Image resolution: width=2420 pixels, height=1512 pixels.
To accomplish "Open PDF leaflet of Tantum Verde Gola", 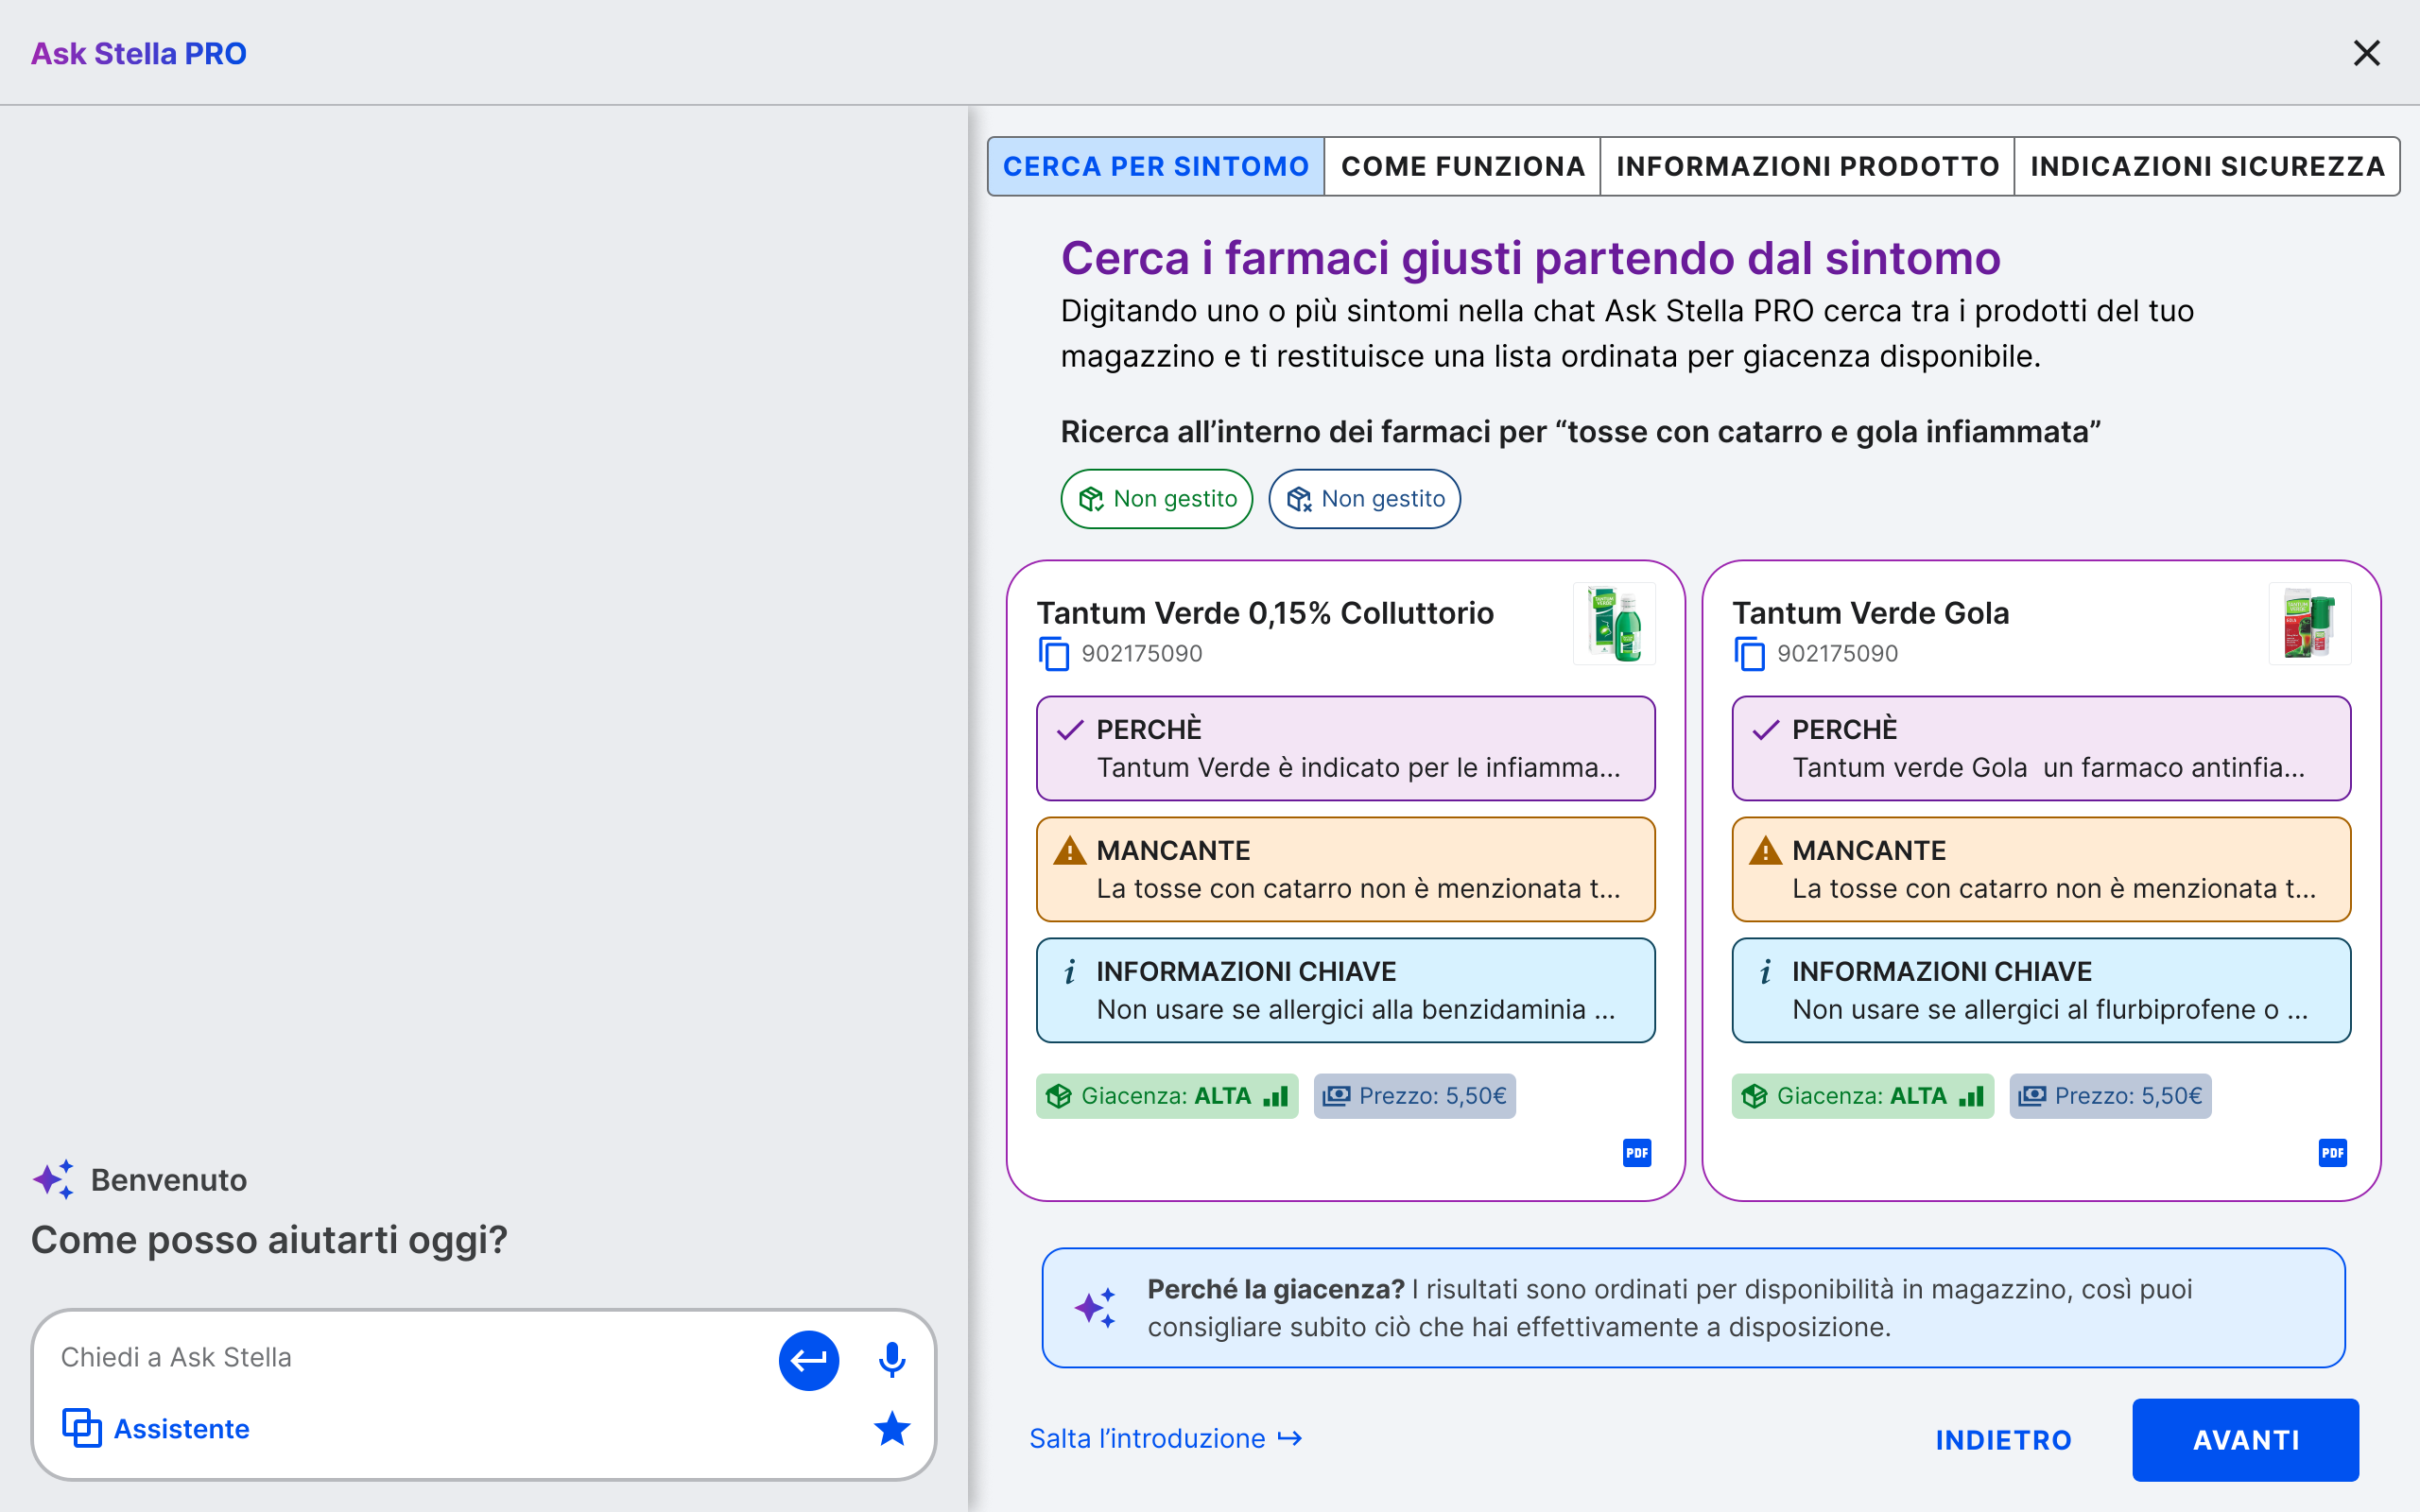I will (x=2333, y=1153).
